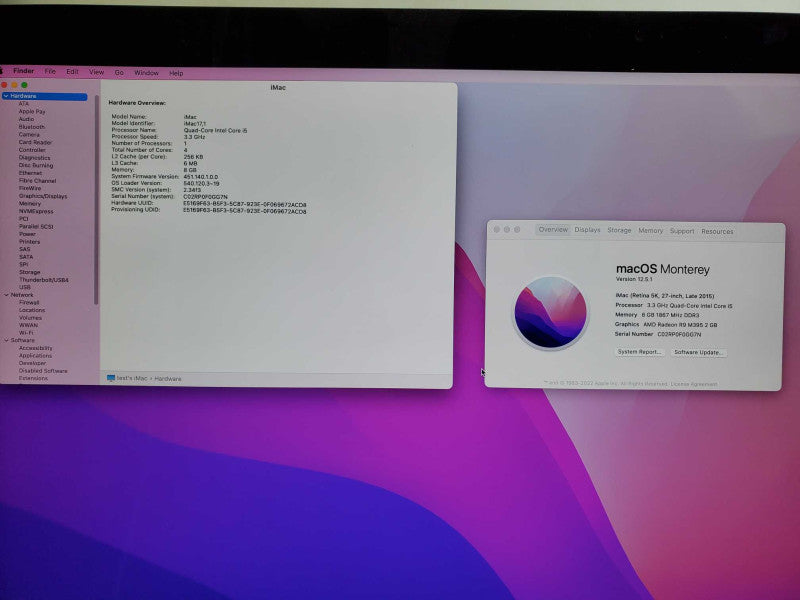The width and height of the screenshot is (800, 600).
Task: Select Thunderbolt/USB4 in the sidebar
Action: pyautogui.click(x=44, y=280)
